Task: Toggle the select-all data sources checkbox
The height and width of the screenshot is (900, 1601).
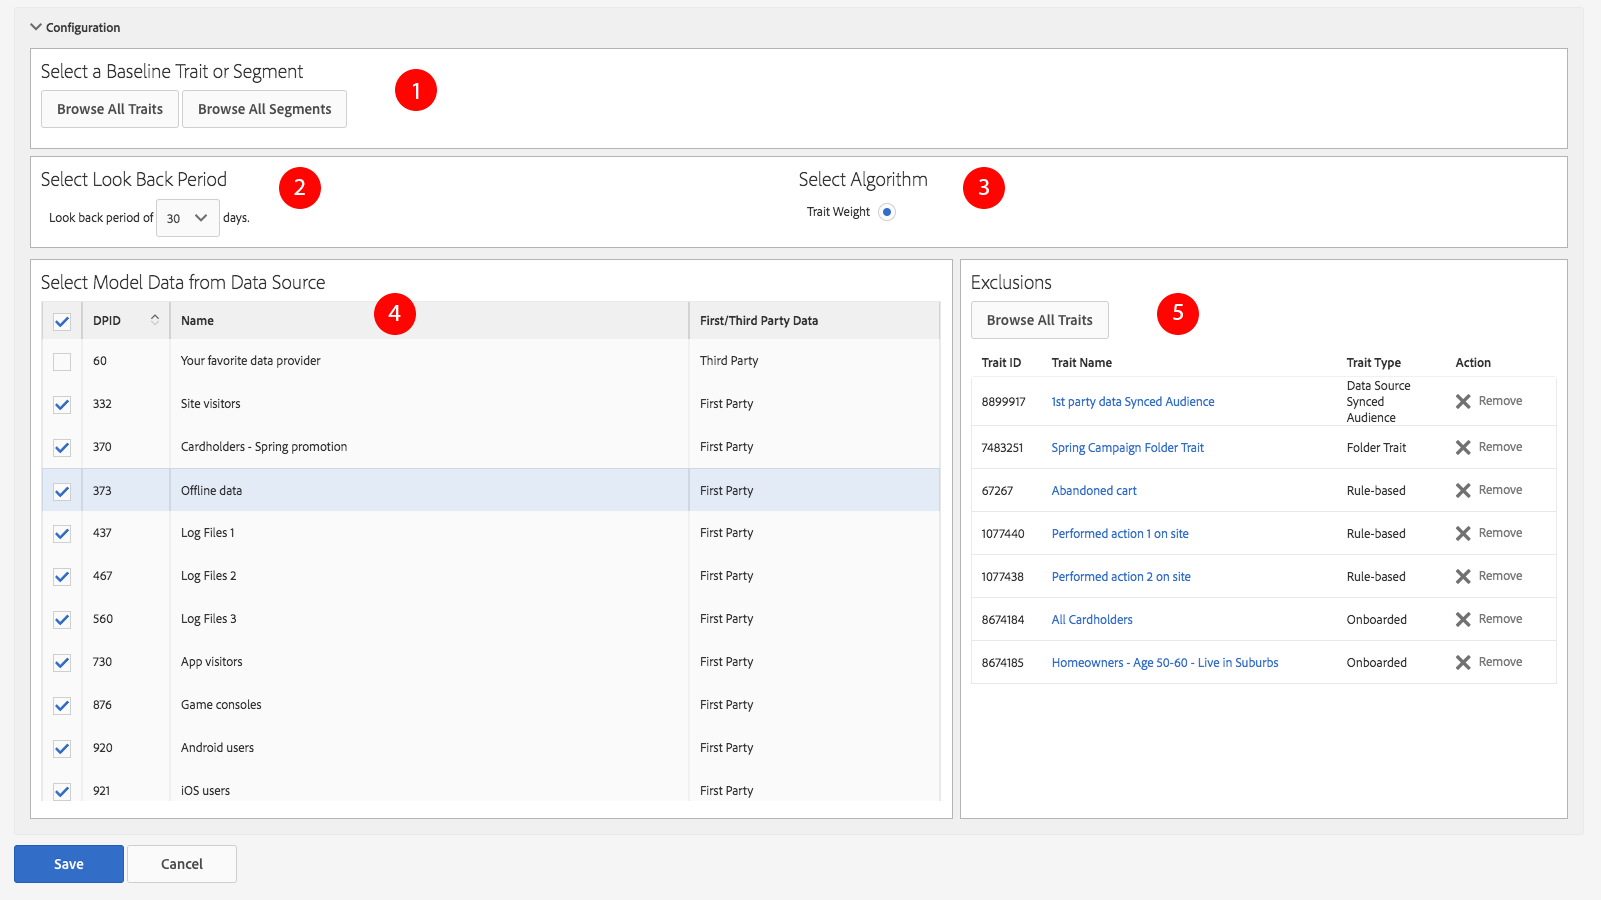Action: pos(62,322)
